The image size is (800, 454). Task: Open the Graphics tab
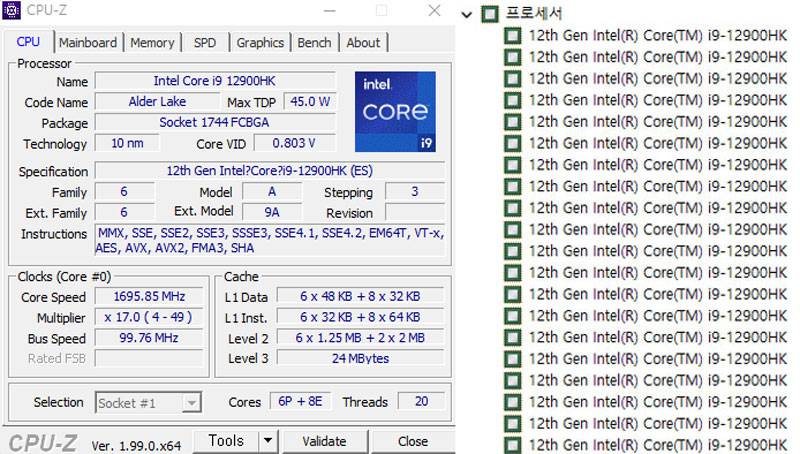[260, 42]
